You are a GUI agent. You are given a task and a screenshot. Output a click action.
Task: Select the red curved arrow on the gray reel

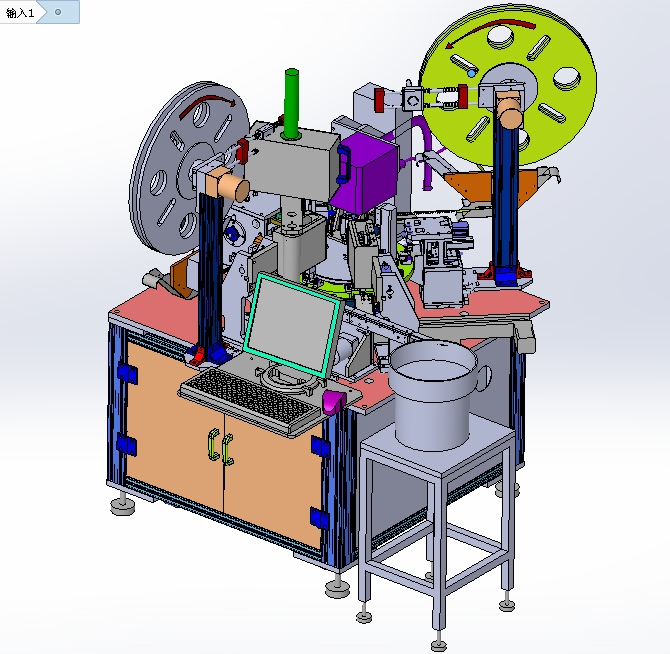(x=207, y=106)
